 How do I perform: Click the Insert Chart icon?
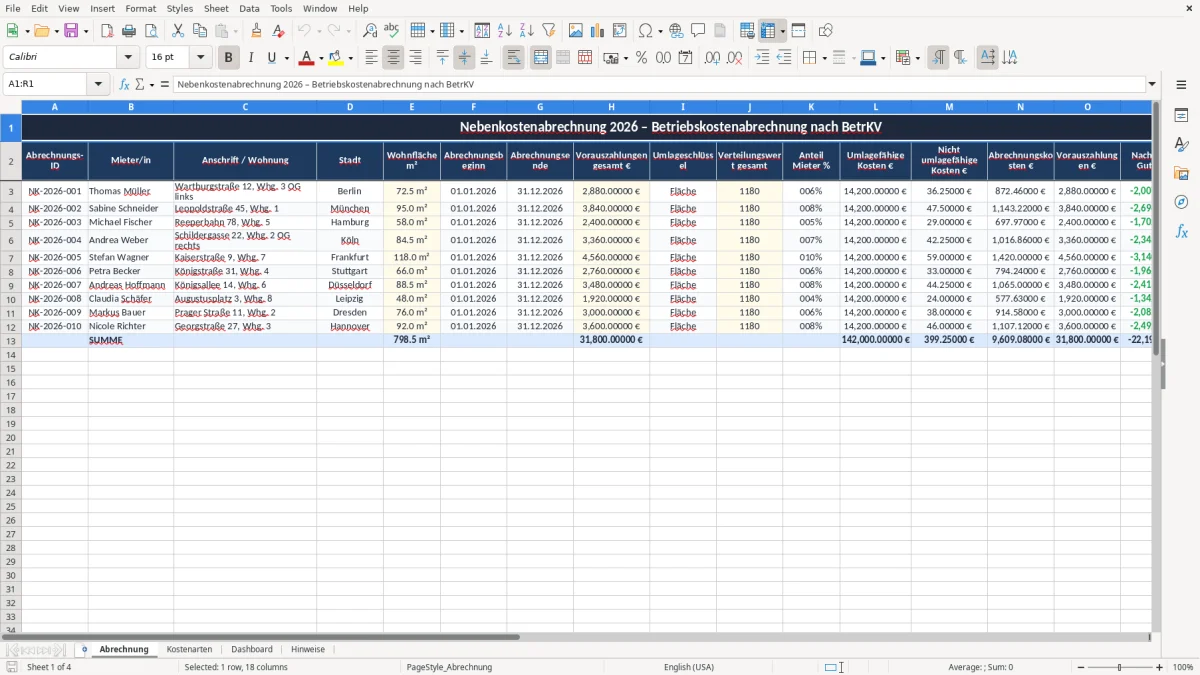[598, 31]
